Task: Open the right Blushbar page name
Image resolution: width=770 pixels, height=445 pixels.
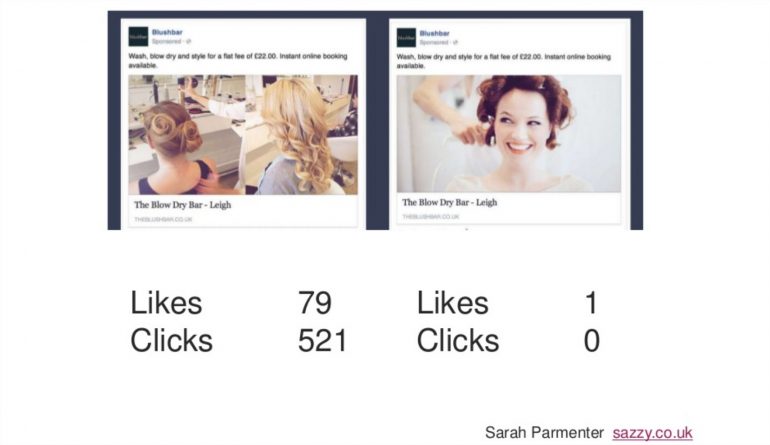Action: [x=435, y=33]
